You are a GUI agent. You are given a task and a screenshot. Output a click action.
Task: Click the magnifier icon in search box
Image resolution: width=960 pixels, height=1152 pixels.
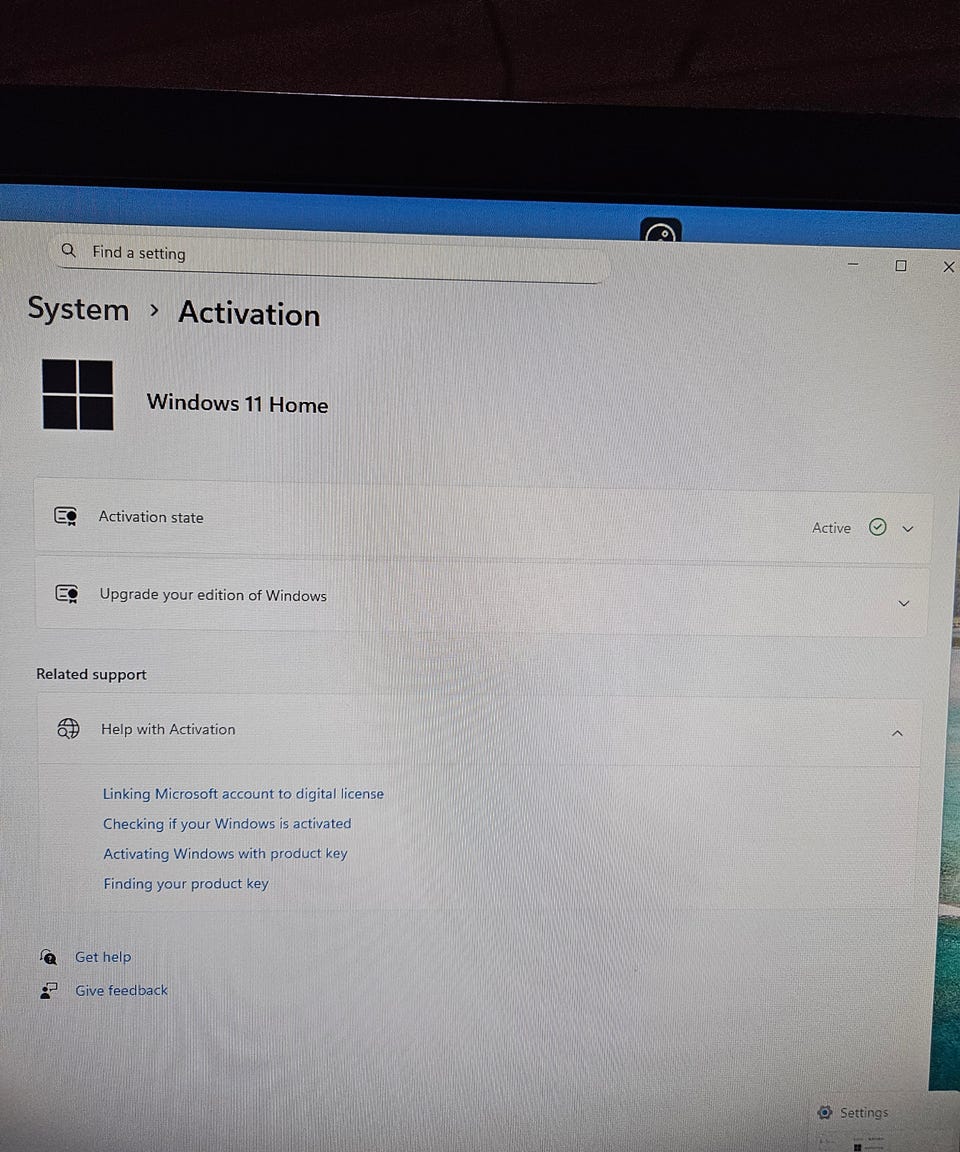68,251
